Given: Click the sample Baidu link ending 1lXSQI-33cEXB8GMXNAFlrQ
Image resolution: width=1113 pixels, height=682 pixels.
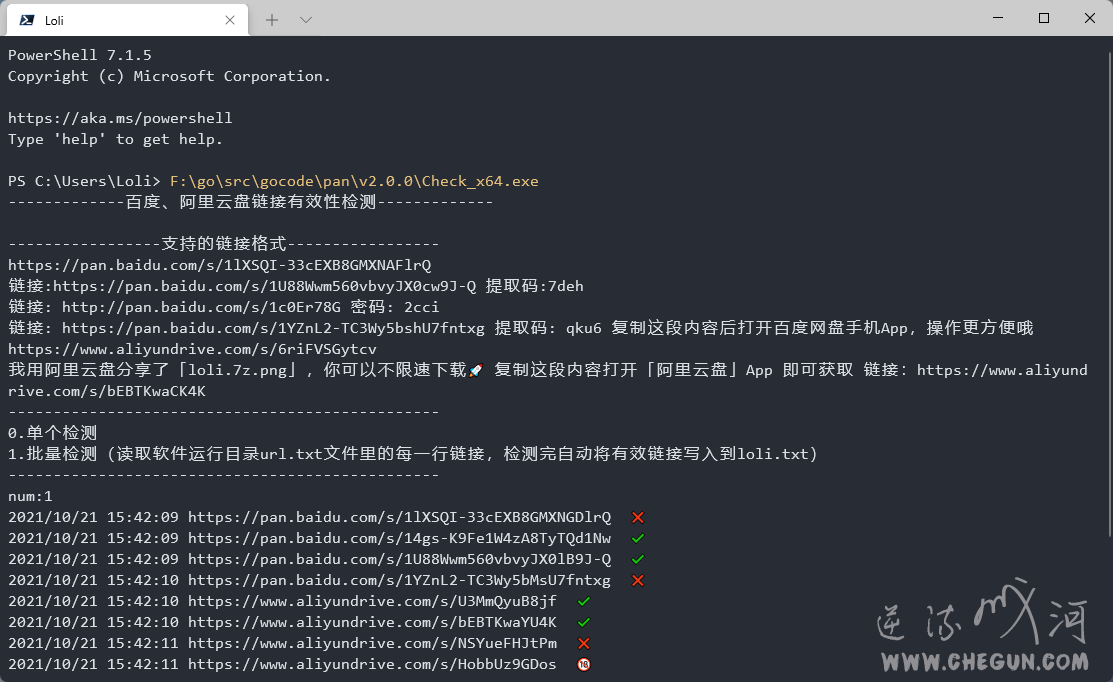Looking at the screenshot, I should pos(219,265).
